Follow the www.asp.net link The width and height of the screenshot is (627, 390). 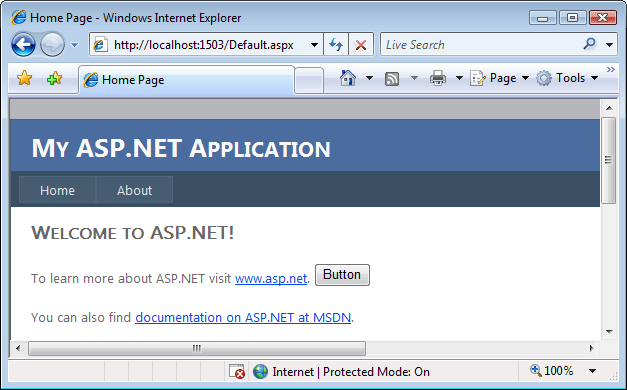pyautogui.click(x=271, y=278)
